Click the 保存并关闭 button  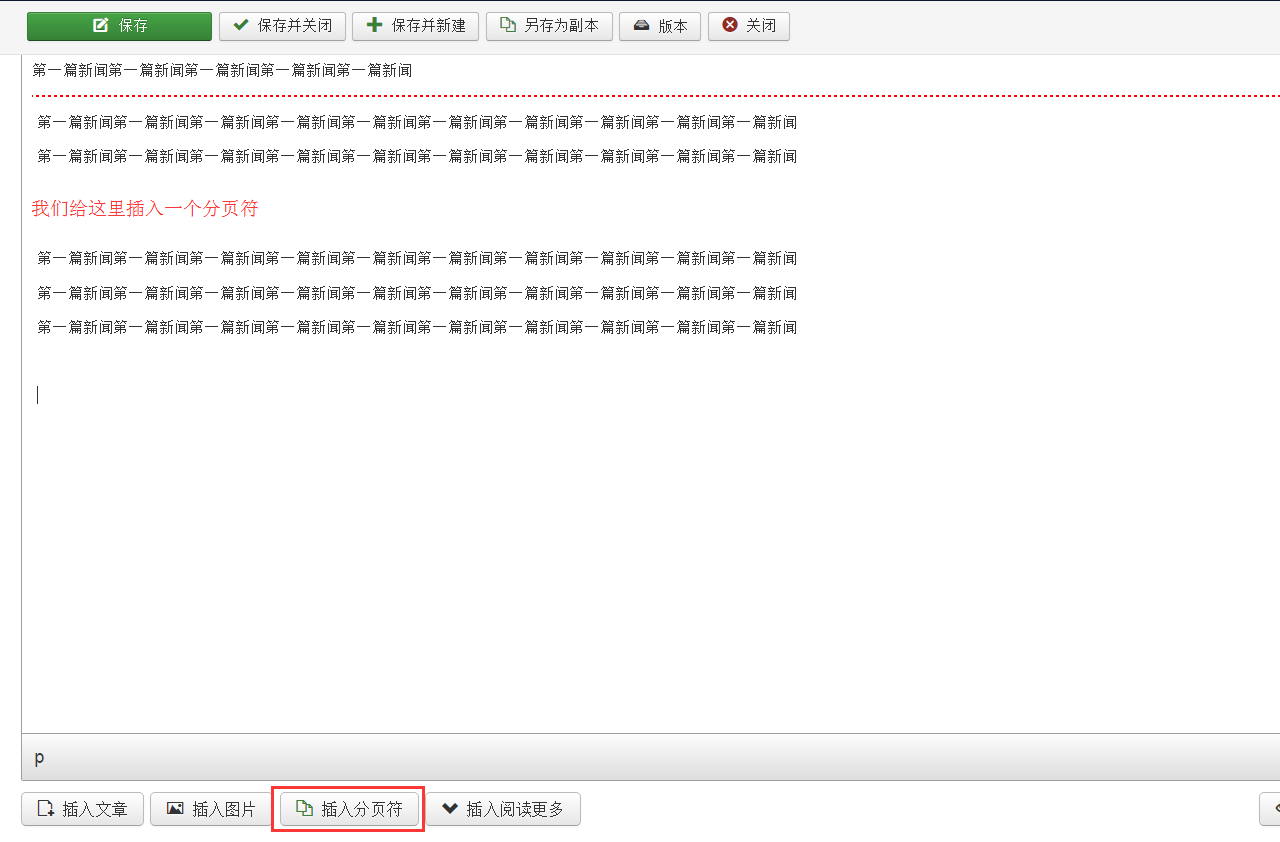[x=283, y=26]
